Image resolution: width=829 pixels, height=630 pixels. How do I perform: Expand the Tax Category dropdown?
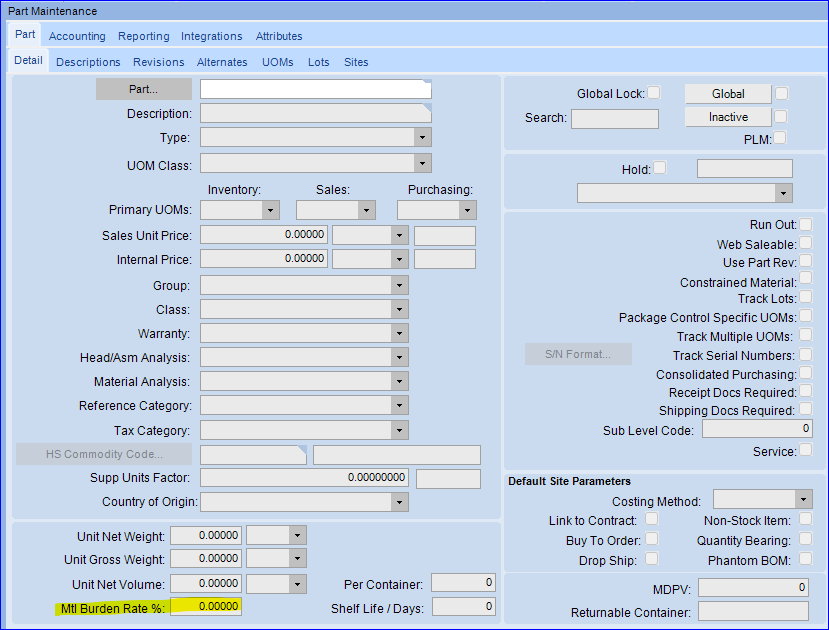pos(400,430)
